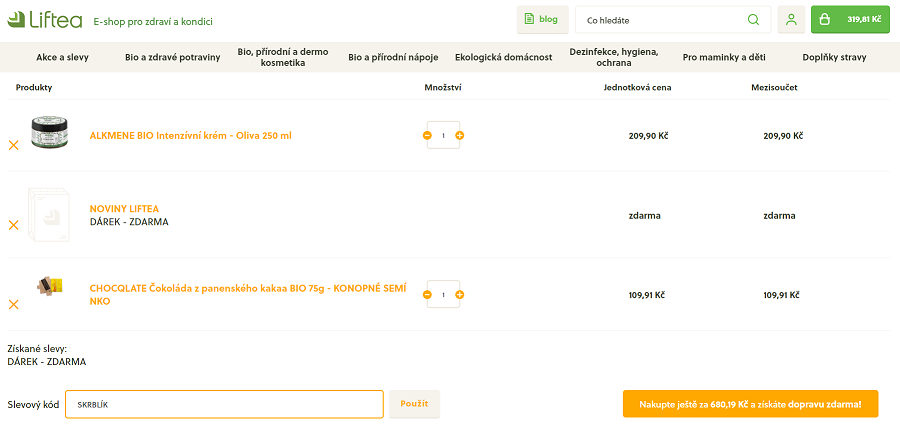Increase quantity of CHOCQLATE chocolate
The width and height of the screenshot is (900, 424).
point(460,294)
